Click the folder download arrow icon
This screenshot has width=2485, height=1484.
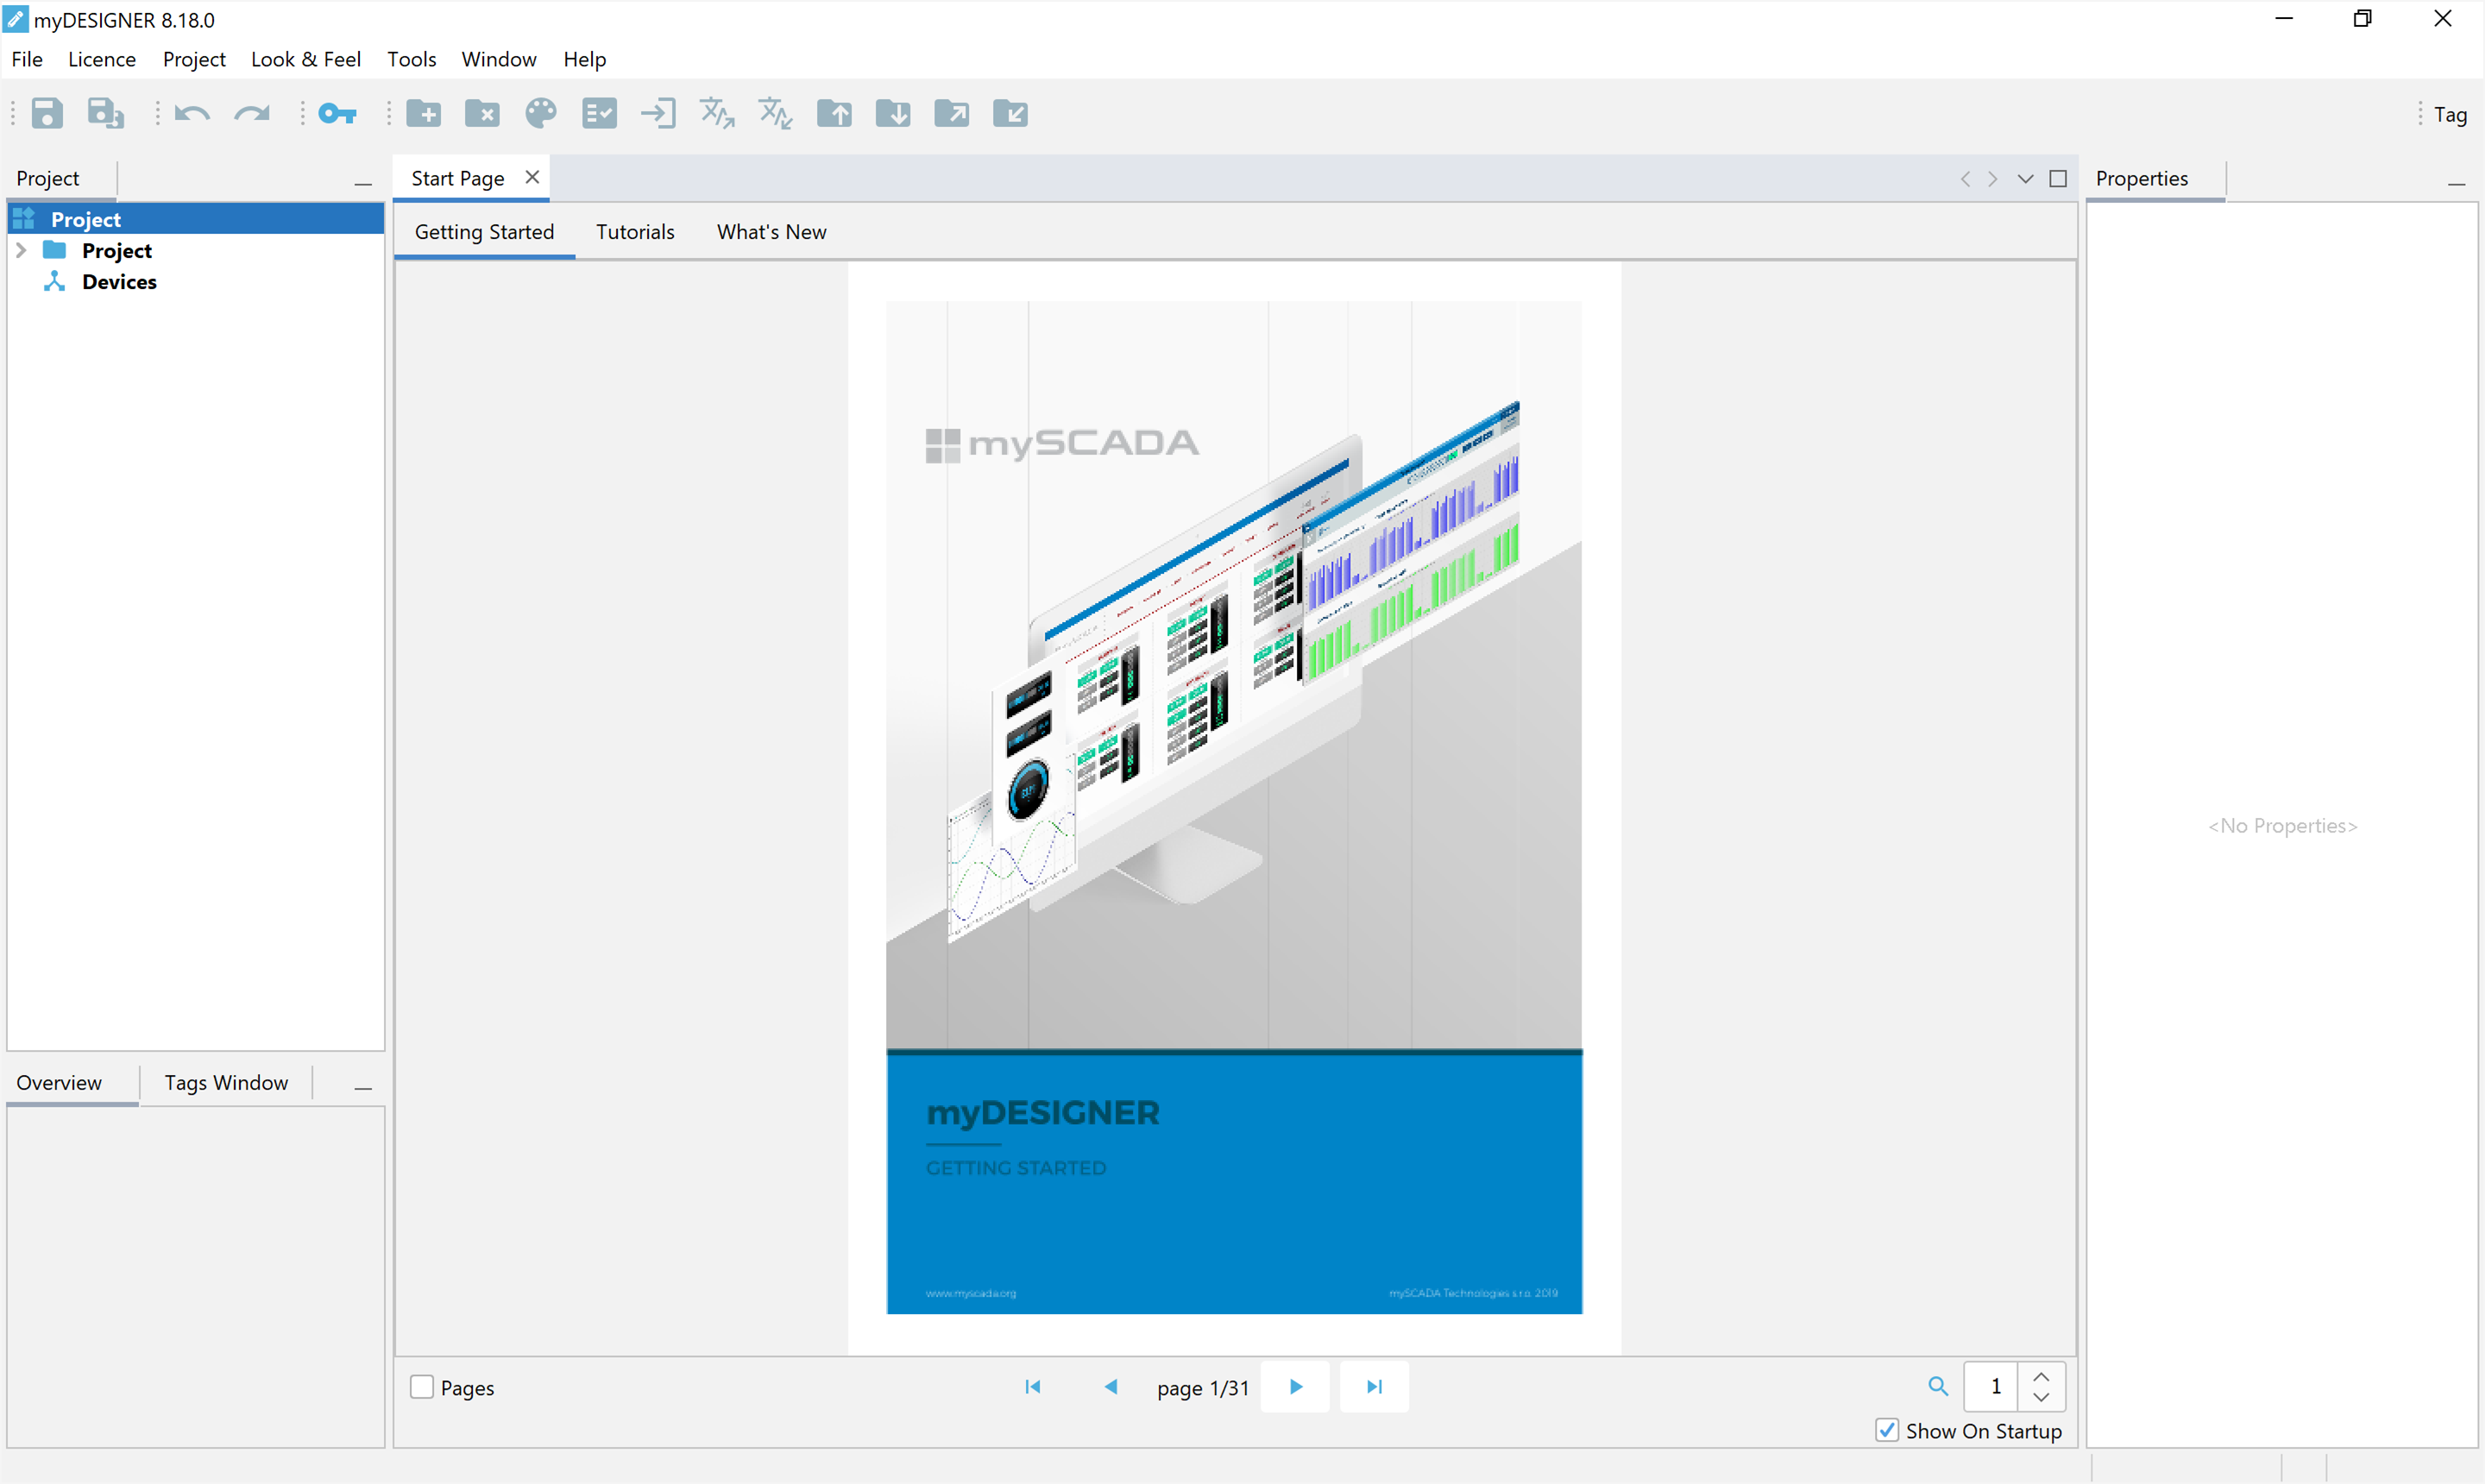click(x=893, y=113)
